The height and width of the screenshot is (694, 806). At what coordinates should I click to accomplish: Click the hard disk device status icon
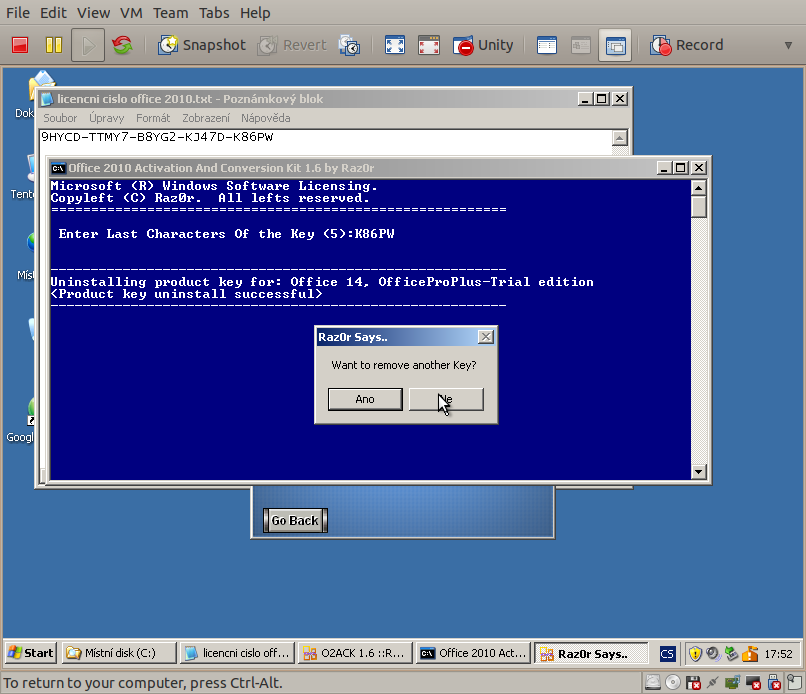point(653,682)
